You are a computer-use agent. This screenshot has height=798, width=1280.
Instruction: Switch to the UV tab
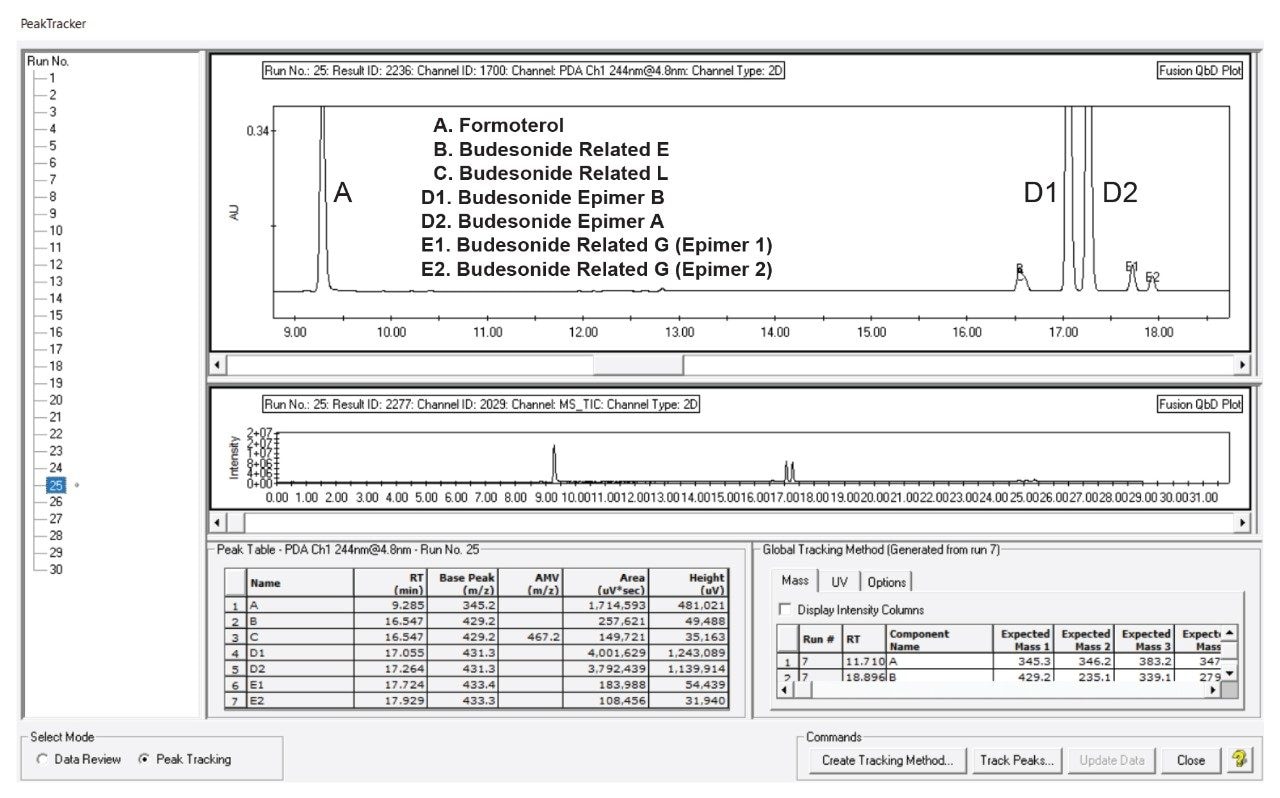click(839, 582)
